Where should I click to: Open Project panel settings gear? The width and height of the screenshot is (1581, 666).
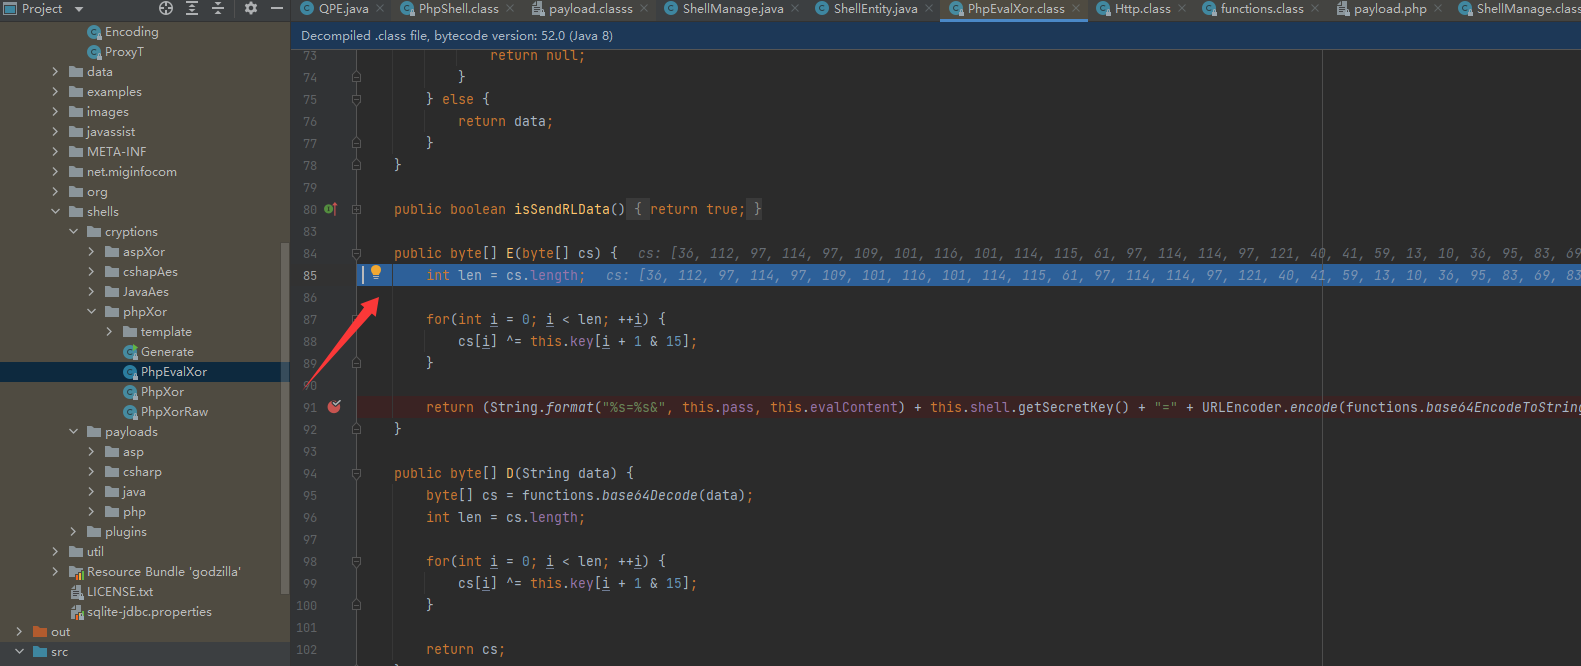click(251, 8)
